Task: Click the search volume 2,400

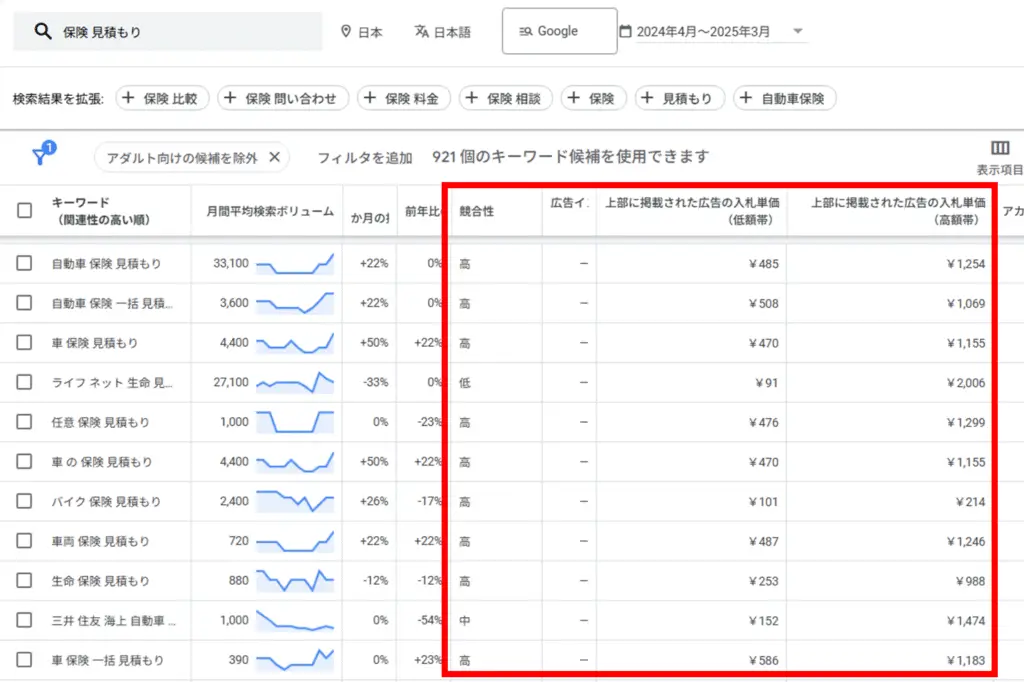Action: [x=234, y=501]
